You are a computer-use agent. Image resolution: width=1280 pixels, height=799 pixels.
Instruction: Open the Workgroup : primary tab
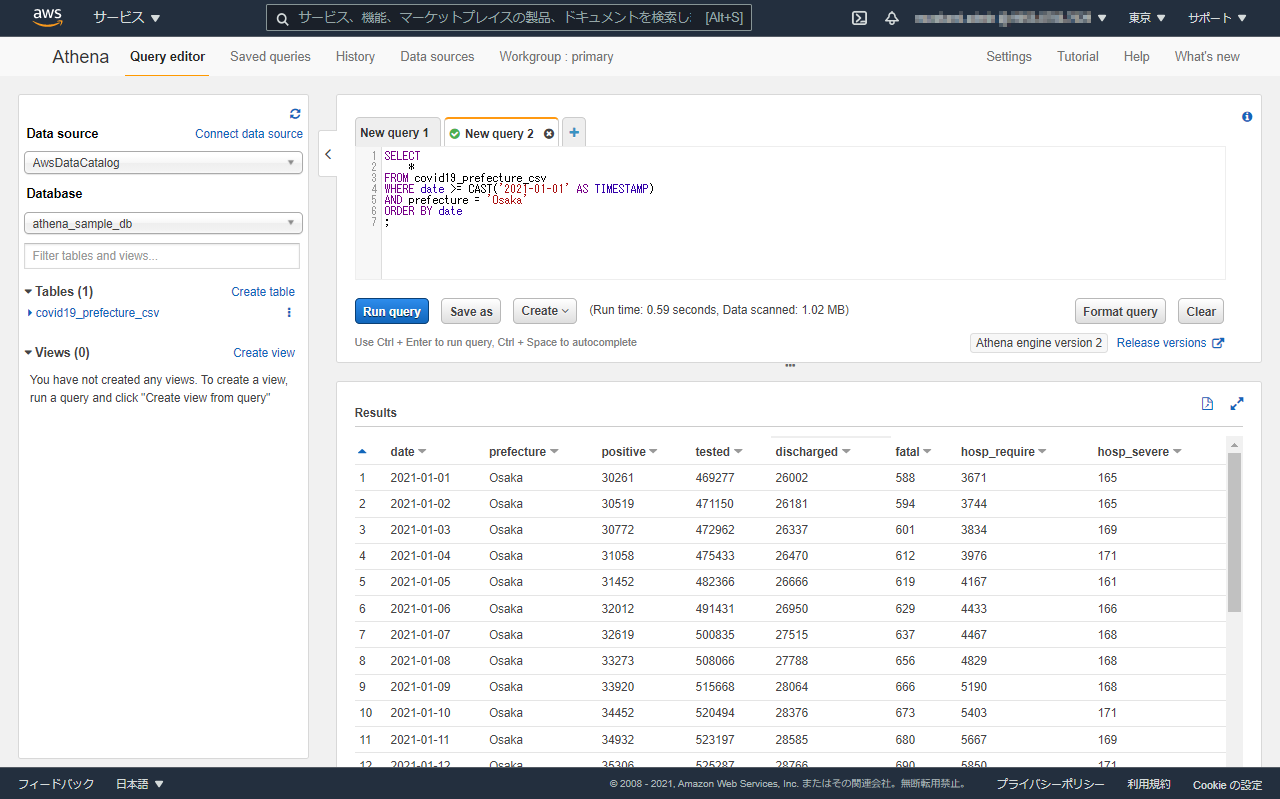point(556,57)
